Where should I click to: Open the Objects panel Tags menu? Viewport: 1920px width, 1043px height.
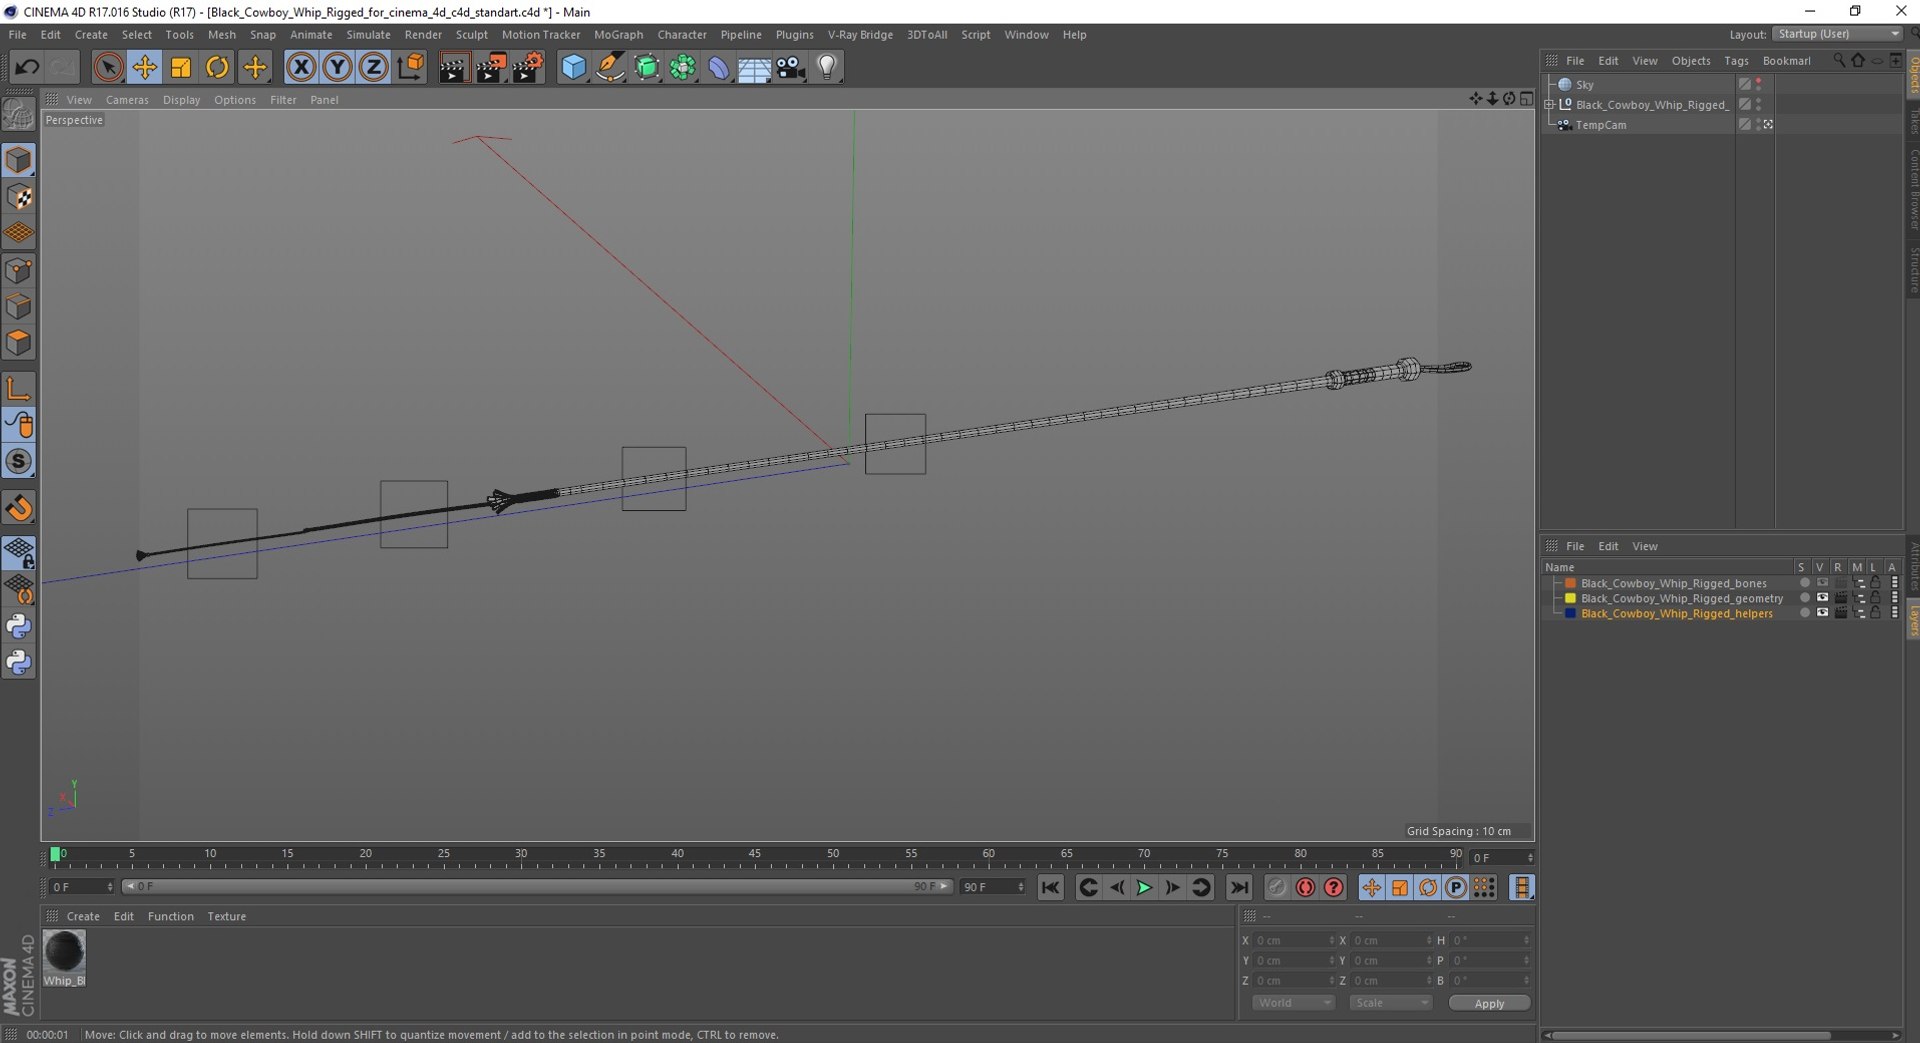click(1736, 61)
